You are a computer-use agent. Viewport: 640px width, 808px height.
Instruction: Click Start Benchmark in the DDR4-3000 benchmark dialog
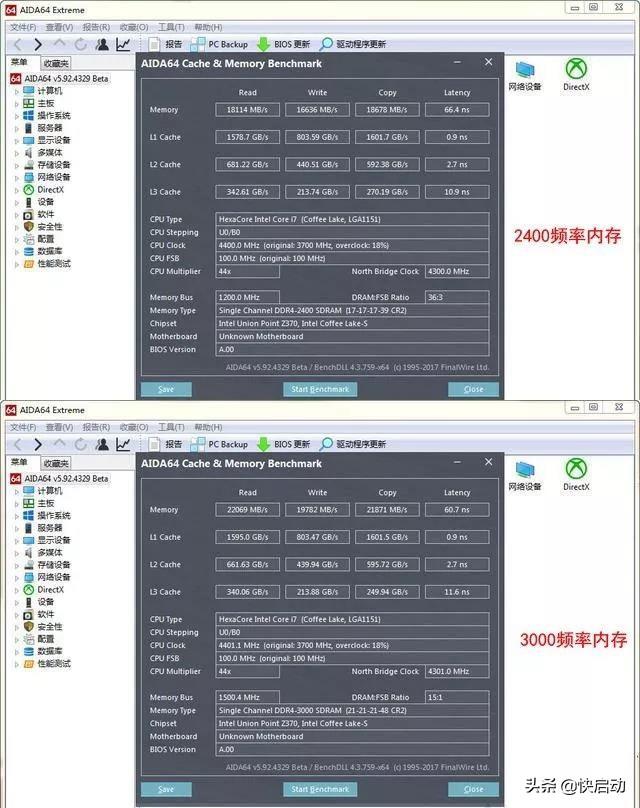pyautogui.click(x=320, y=789)
